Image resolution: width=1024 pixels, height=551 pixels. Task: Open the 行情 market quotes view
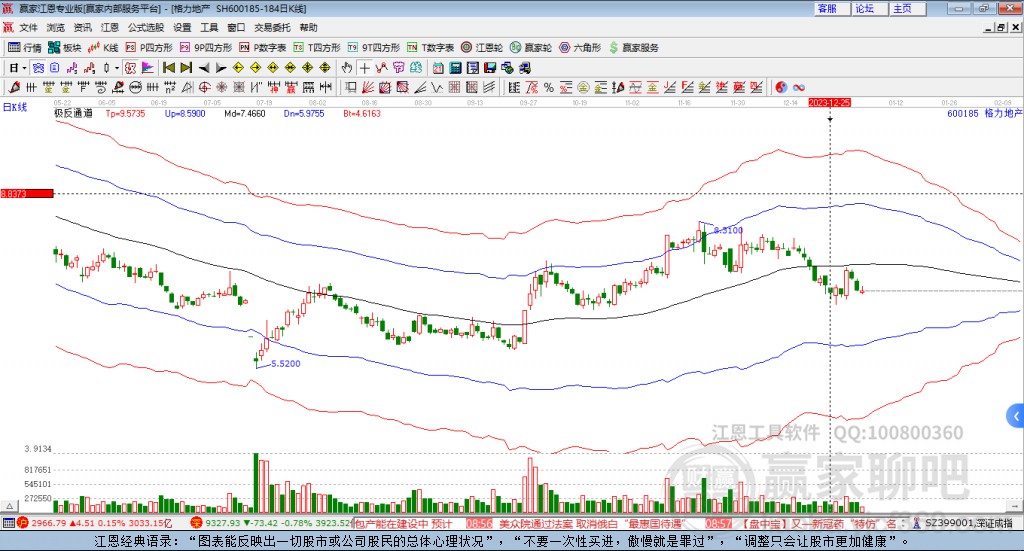pyautogui.click(x=24, y=48)
